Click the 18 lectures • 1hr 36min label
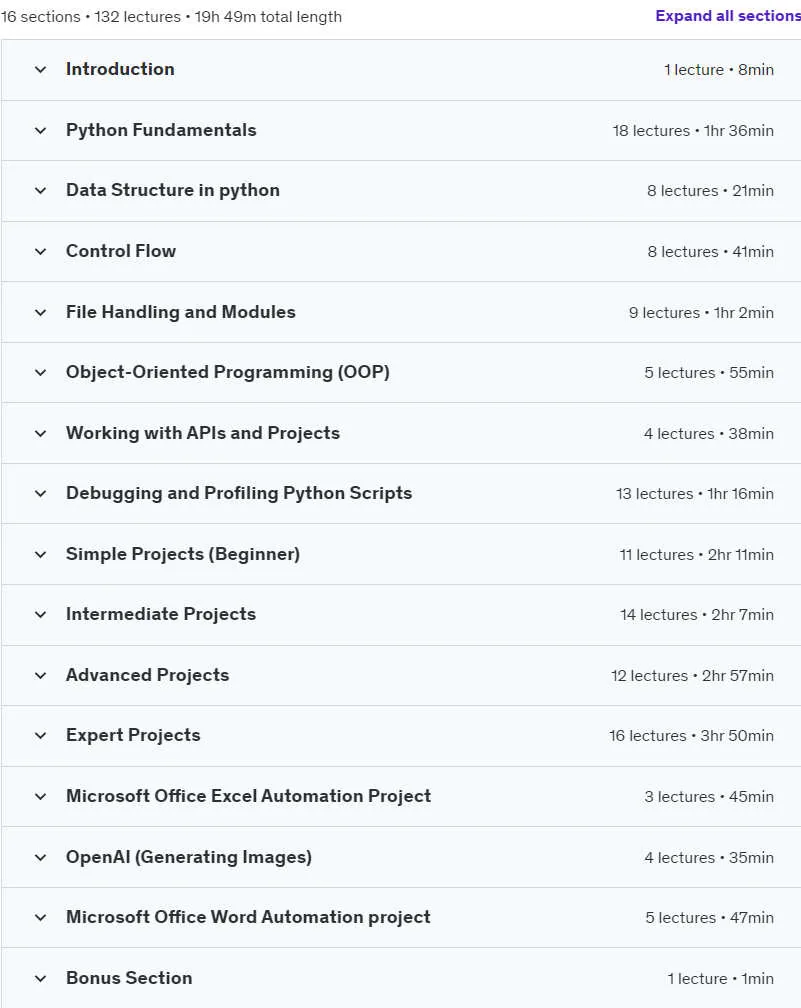Viewport: 801px width, 1008px height. 693,130
